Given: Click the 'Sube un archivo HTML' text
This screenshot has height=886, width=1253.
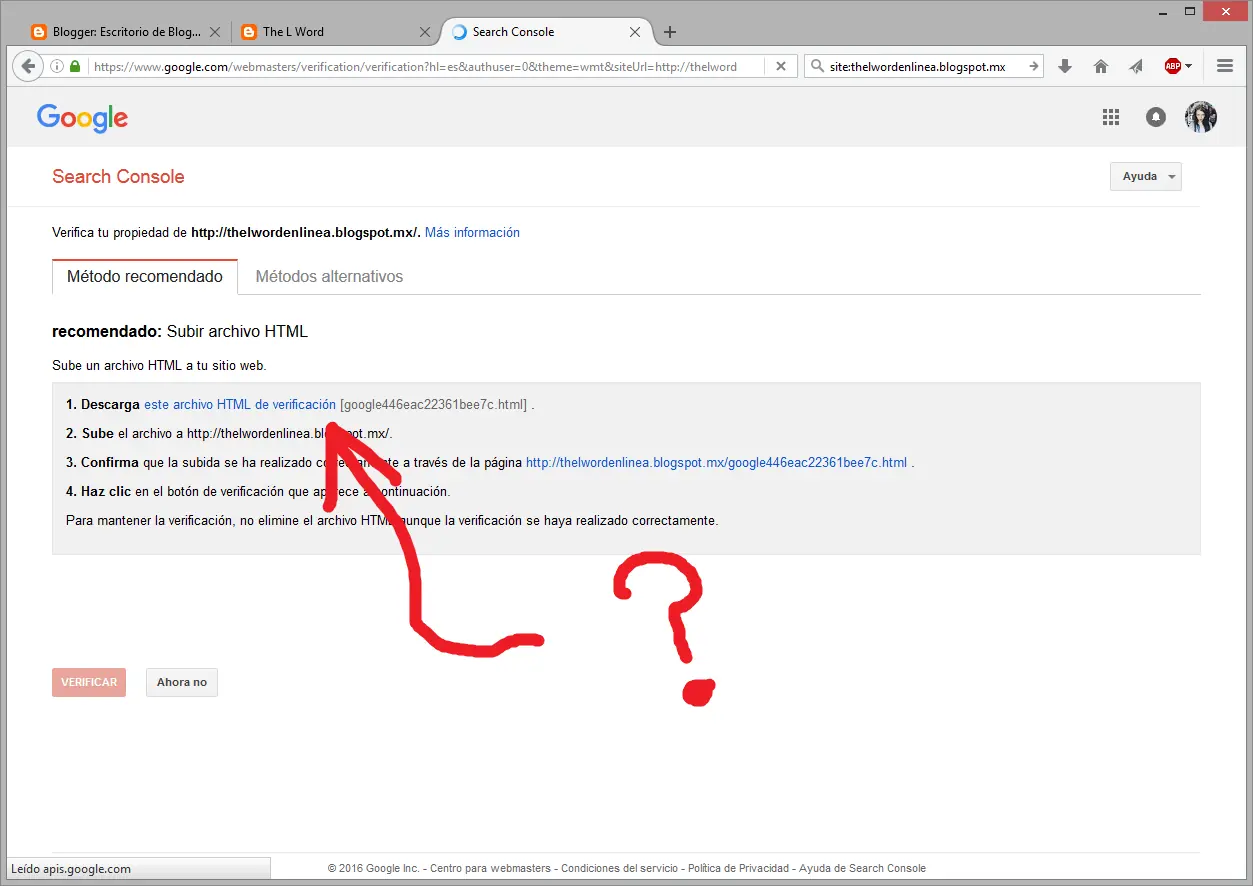Looking at the screenshot, I should [159, 366].
